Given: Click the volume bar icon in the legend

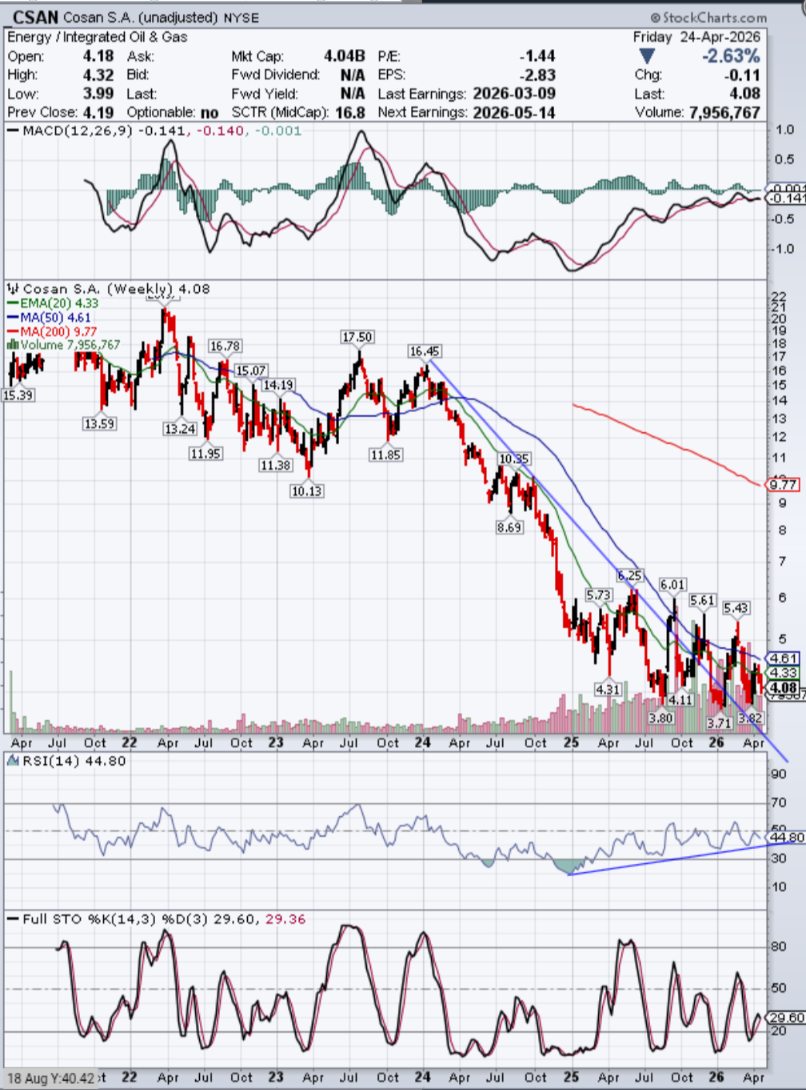Looking at the screenshot, I should [13, 345].
